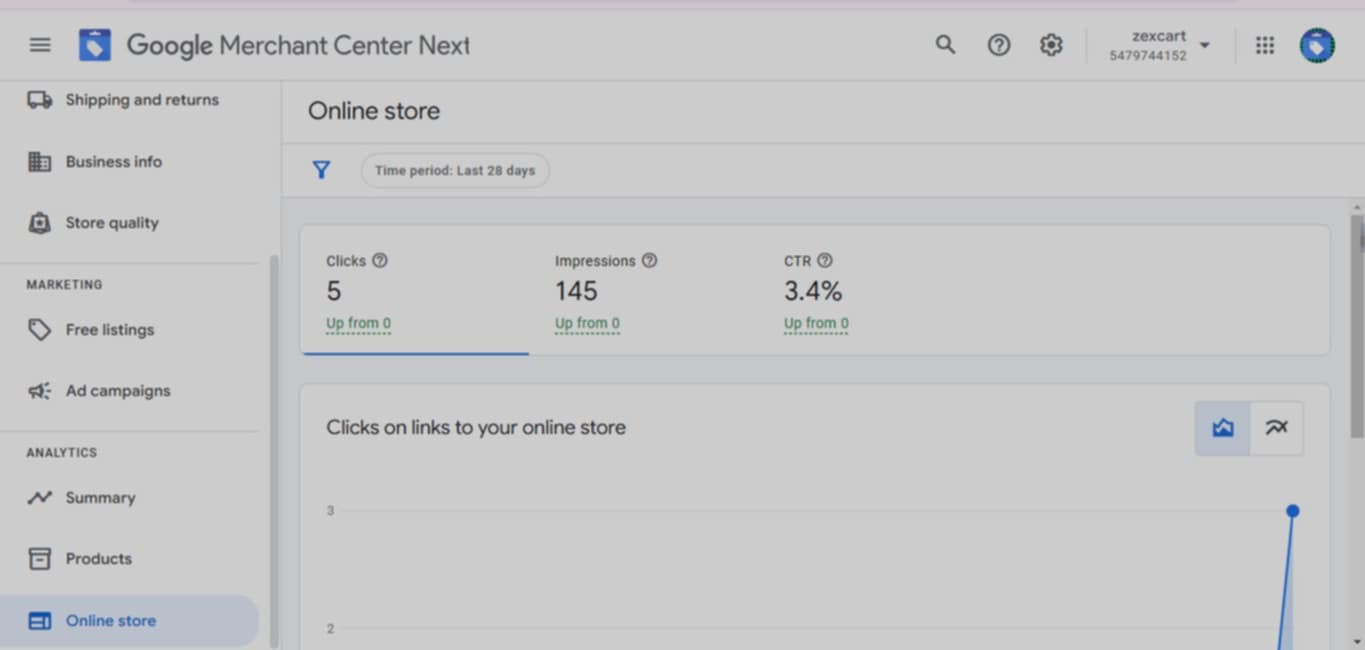Open the Google apps grid
The image size is (1365, 650).
click(1265, 45)
